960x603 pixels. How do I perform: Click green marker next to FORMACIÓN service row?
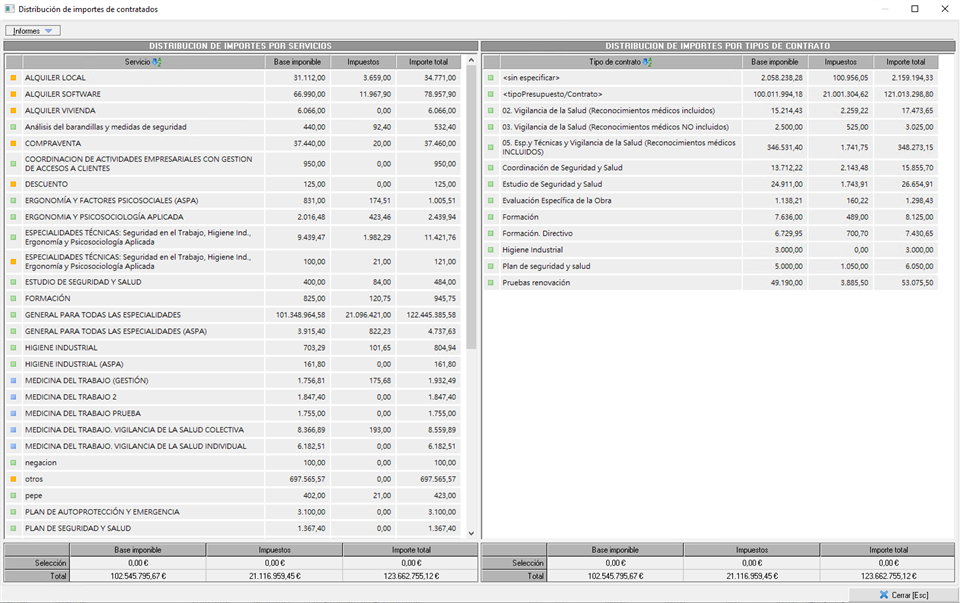13,299
